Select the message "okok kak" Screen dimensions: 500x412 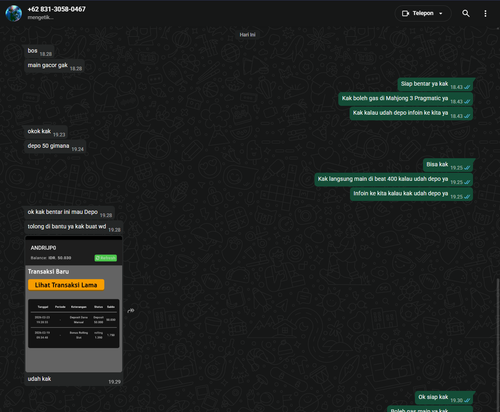[46, 132]
